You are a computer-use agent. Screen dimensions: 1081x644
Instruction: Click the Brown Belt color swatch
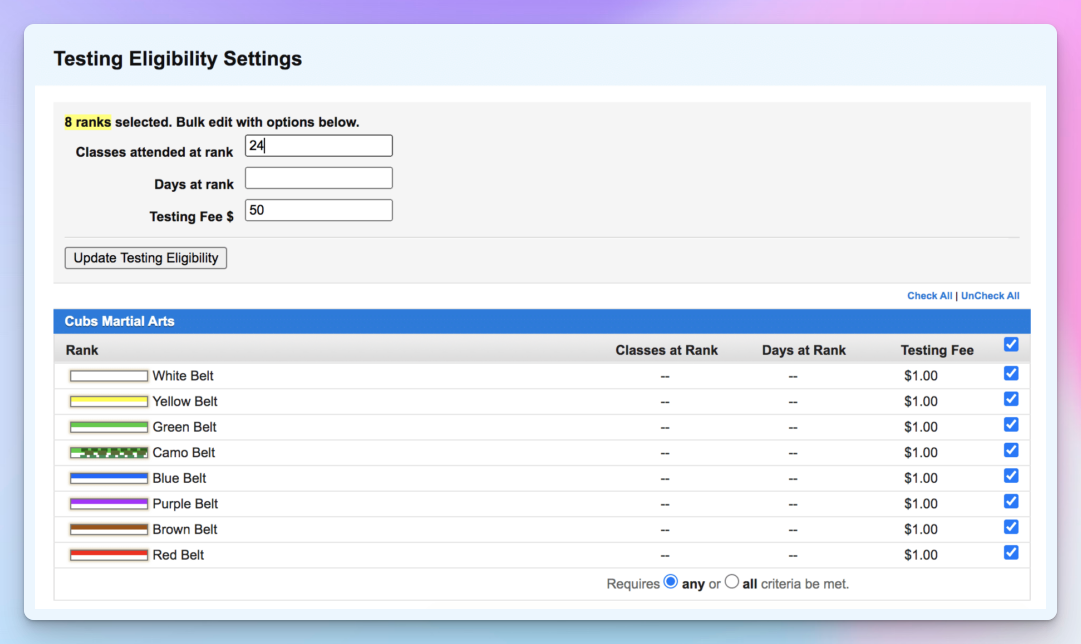coord(109,529)
